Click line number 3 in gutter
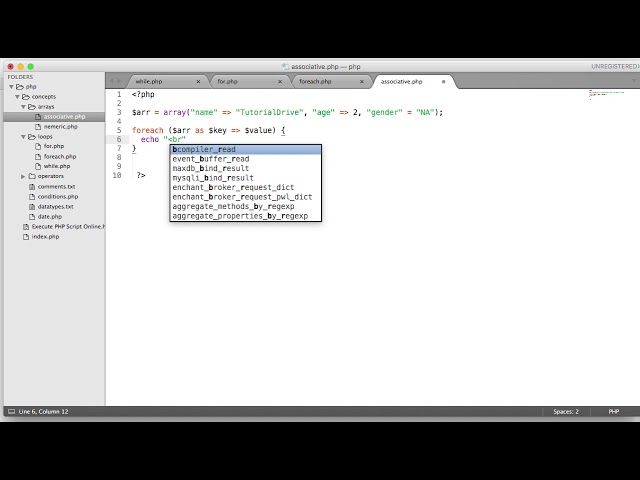This screenshot has width=640, height=480. [119, 112]
